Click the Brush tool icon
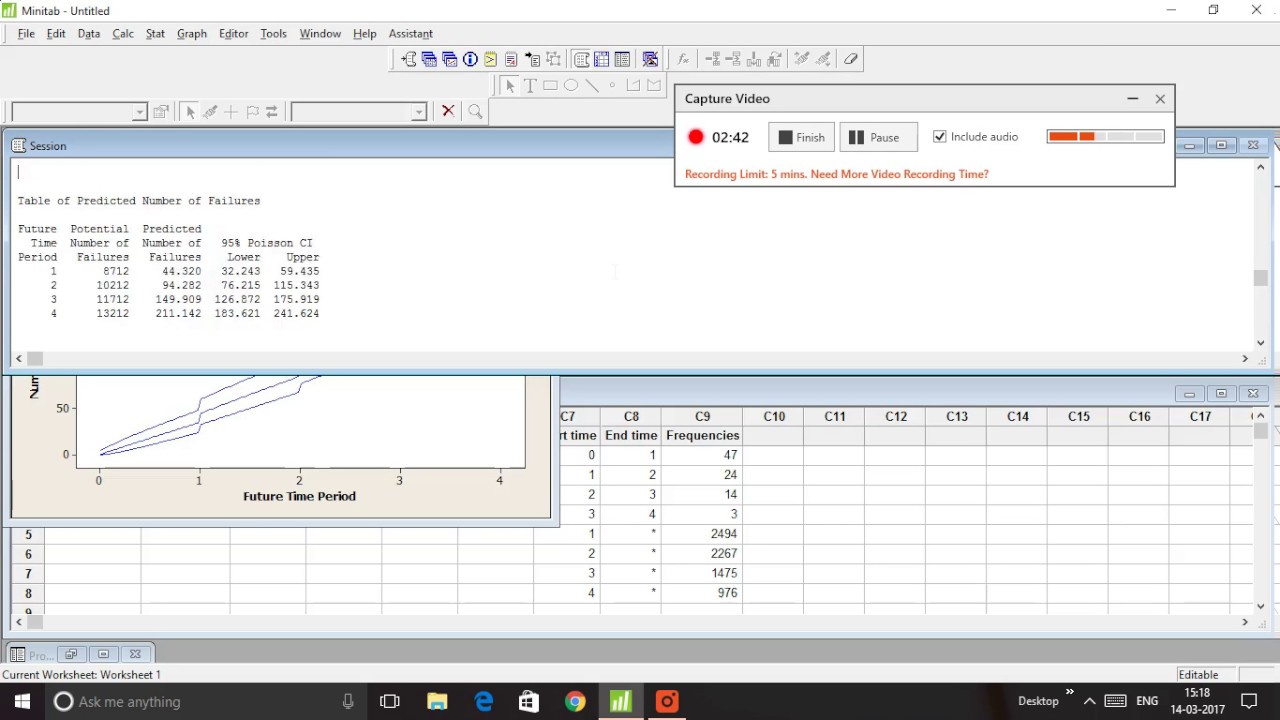Viewport: 1280px width, 720px height. 210,111
